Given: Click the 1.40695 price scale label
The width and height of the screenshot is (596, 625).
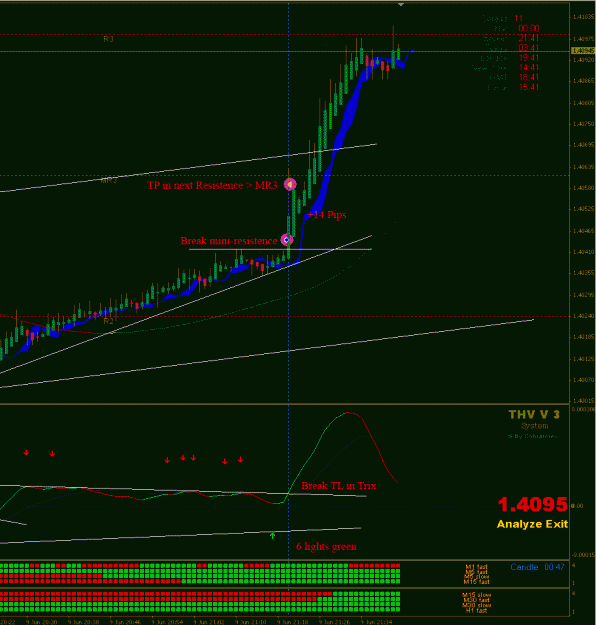Looking at the screenshot, I should (x=583, y=145).
